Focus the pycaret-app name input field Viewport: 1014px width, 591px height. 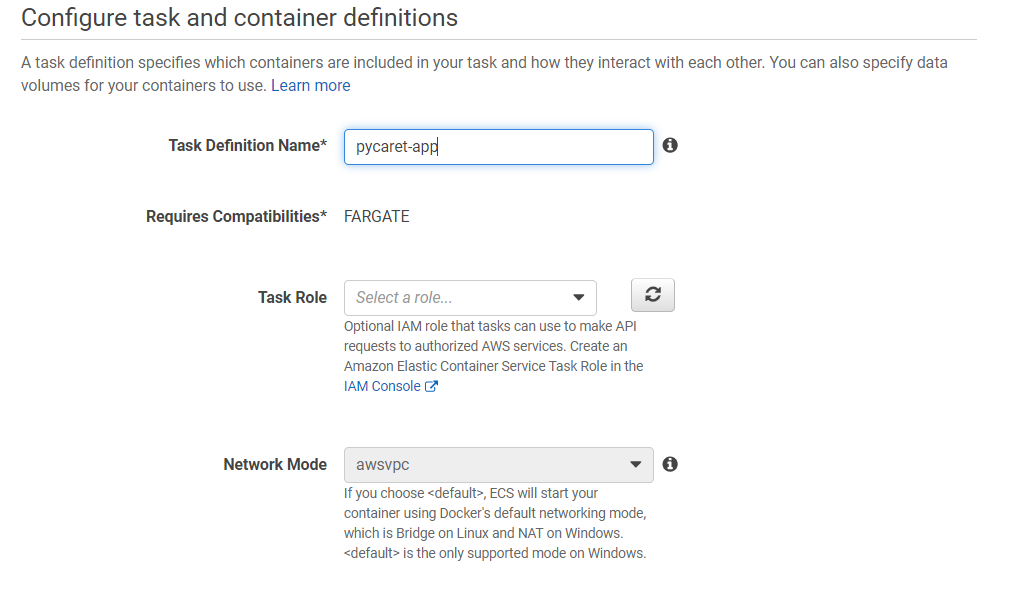498,147
